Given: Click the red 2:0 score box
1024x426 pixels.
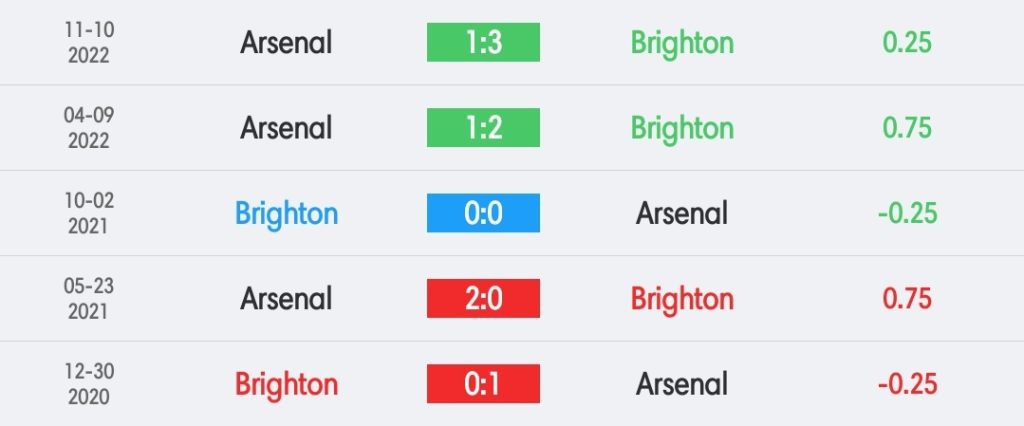Looking at the screenshot, I should point(483,299).
